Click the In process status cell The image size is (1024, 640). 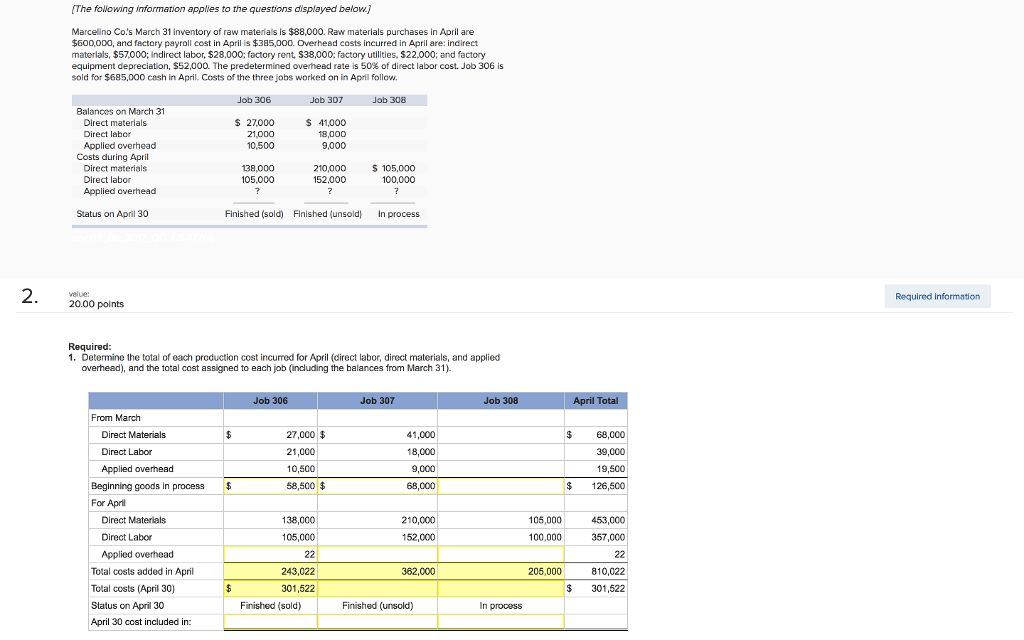(x=500, y=605)
